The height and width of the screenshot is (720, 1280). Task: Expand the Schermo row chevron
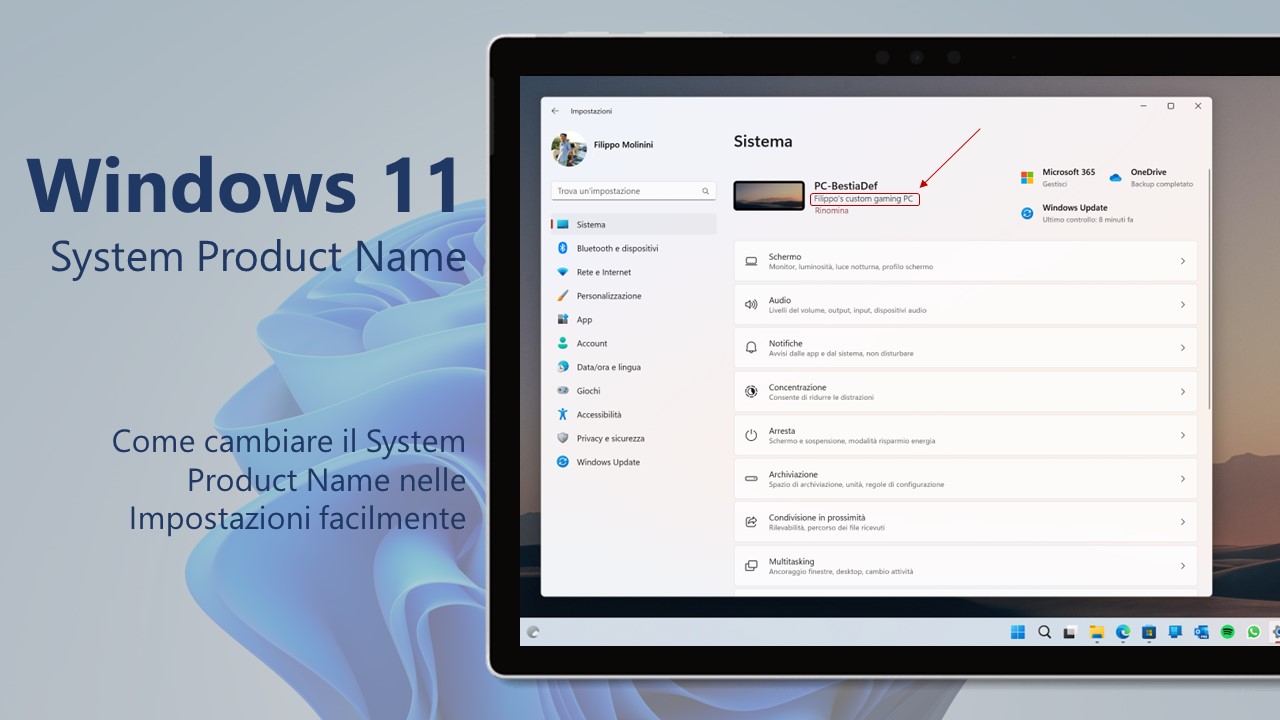pos(1183,261)
